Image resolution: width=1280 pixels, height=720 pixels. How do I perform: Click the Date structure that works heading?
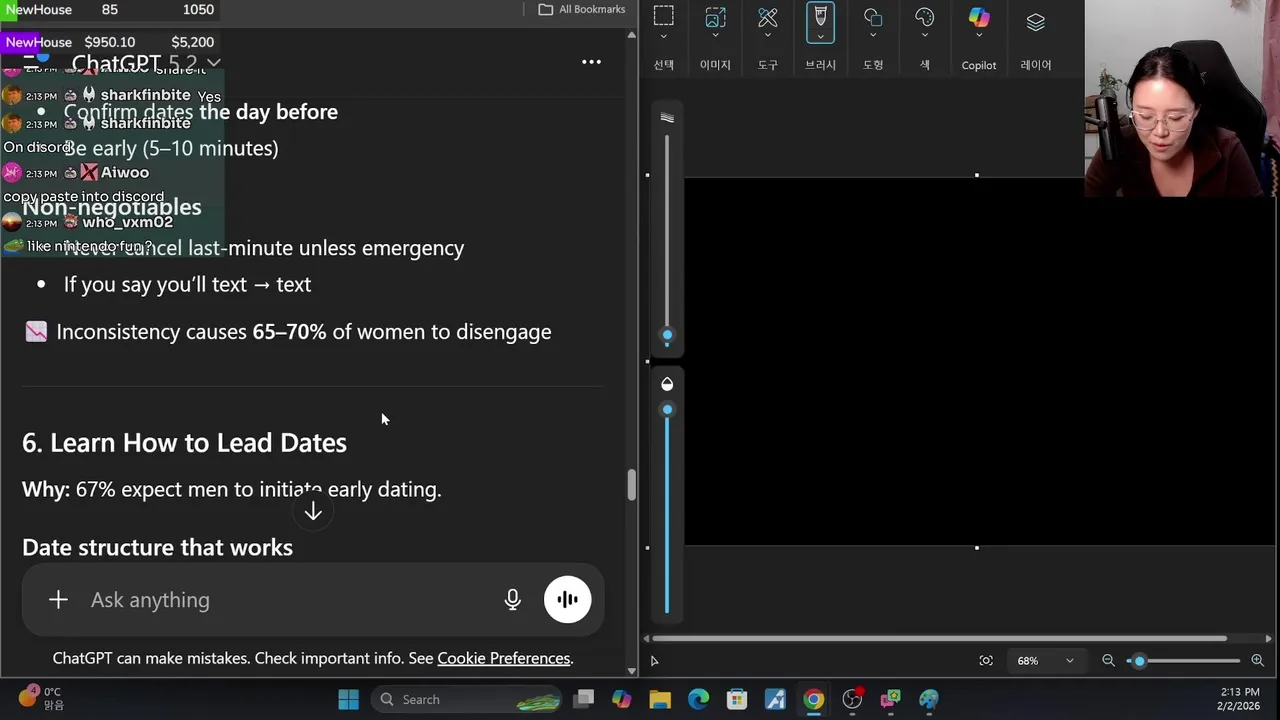click(x=157, y=547)
